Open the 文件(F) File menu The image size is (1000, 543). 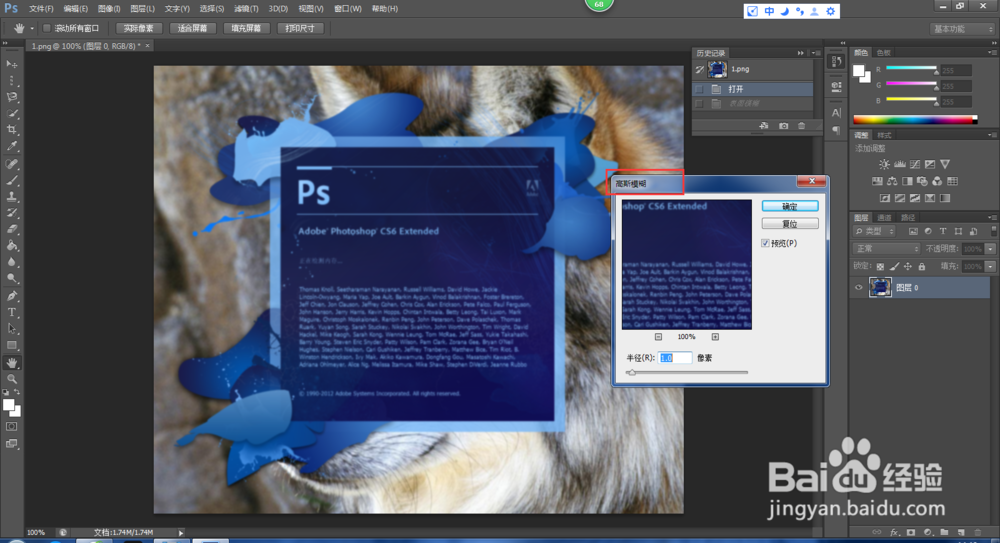tap(41, 9)
